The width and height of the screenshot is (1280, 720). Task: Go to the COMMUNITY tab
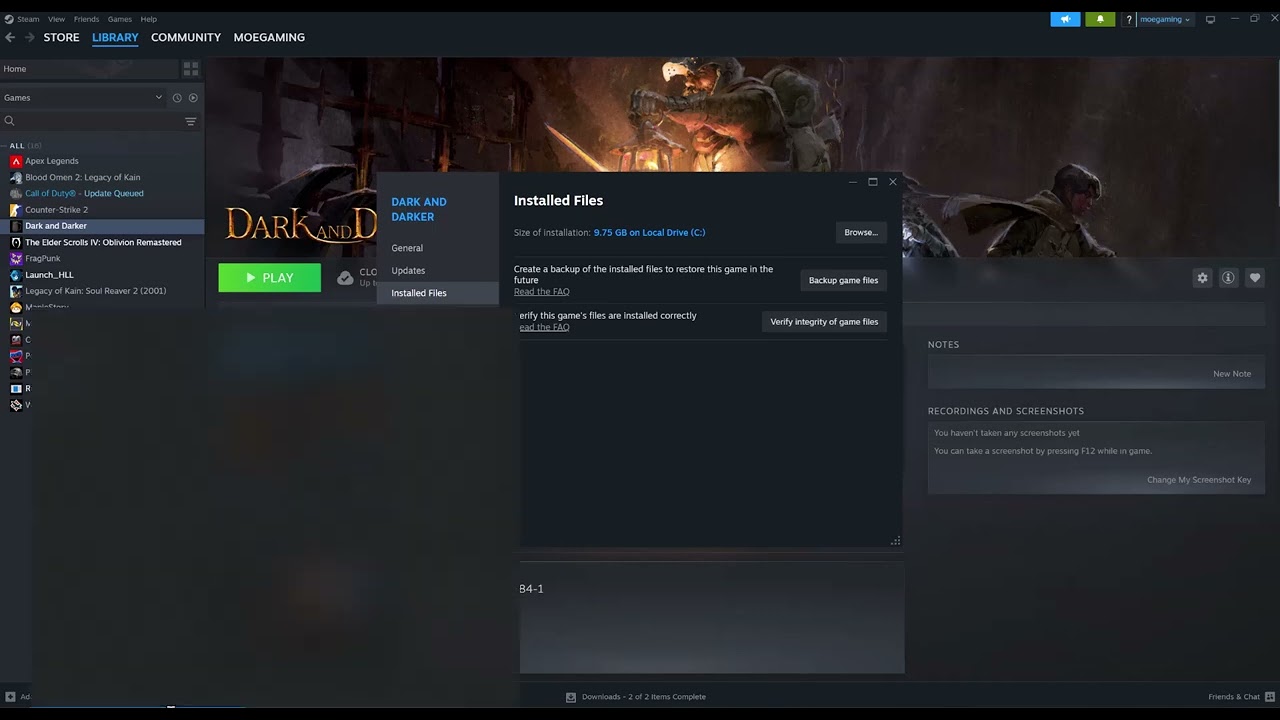tap(186, 37)
